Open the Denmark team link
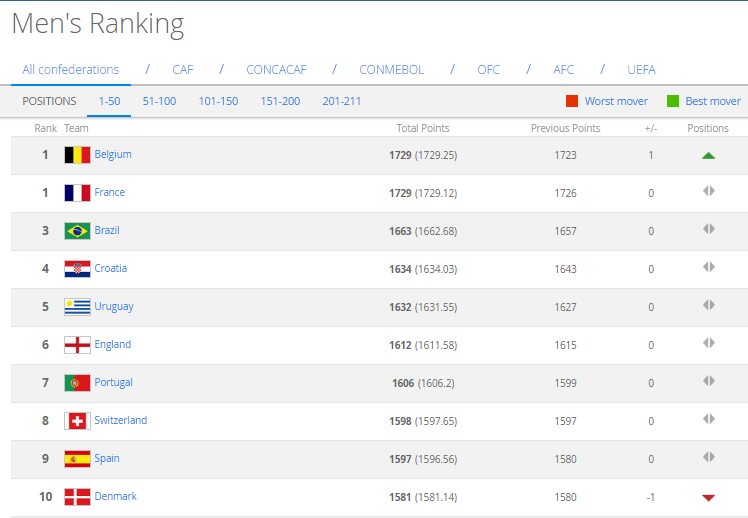The height and width of the screenshot is (518, 748). click(x=115, y=496)
